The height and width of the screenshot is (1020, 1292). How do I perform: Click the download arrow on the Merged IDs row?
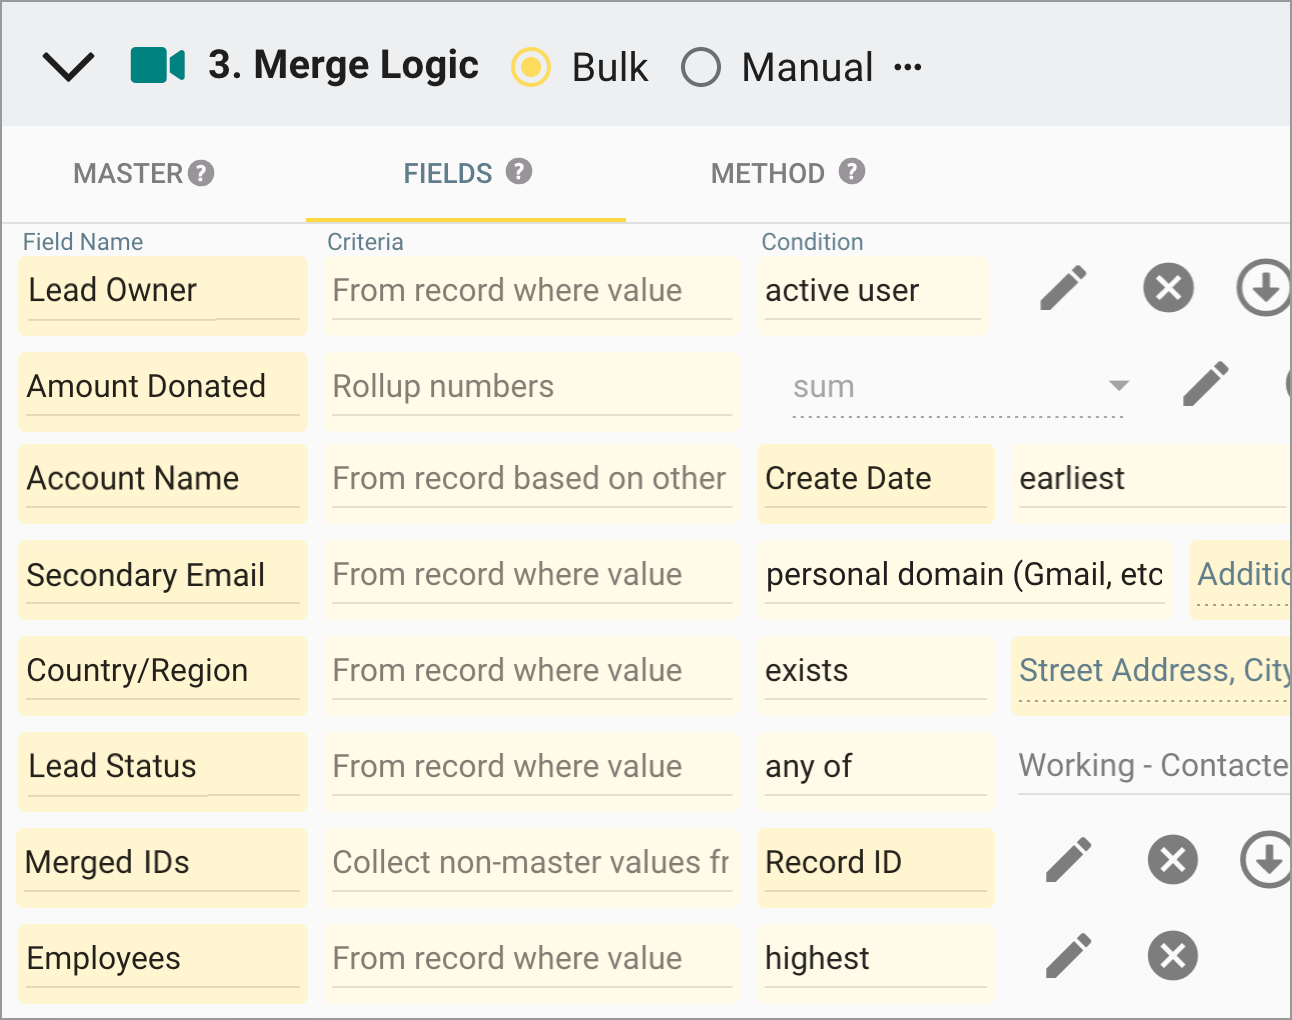(x=1268, y=860)
